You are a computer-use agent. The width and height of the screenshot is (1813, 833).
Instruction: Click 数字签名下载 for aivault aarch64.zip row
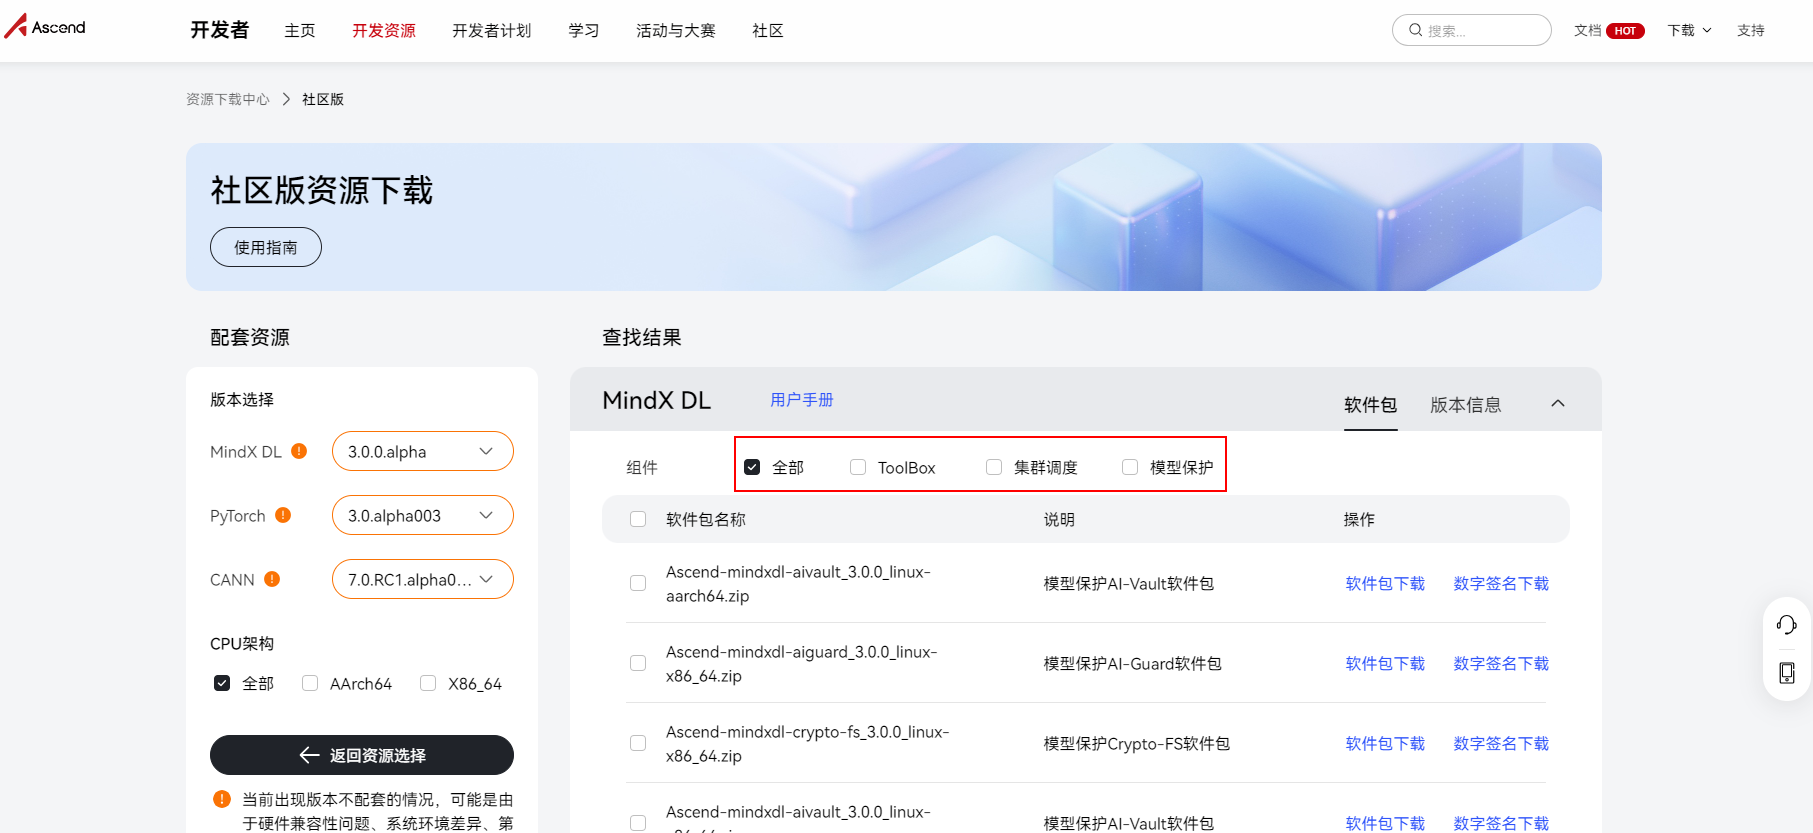click(x=1501, y=583)
